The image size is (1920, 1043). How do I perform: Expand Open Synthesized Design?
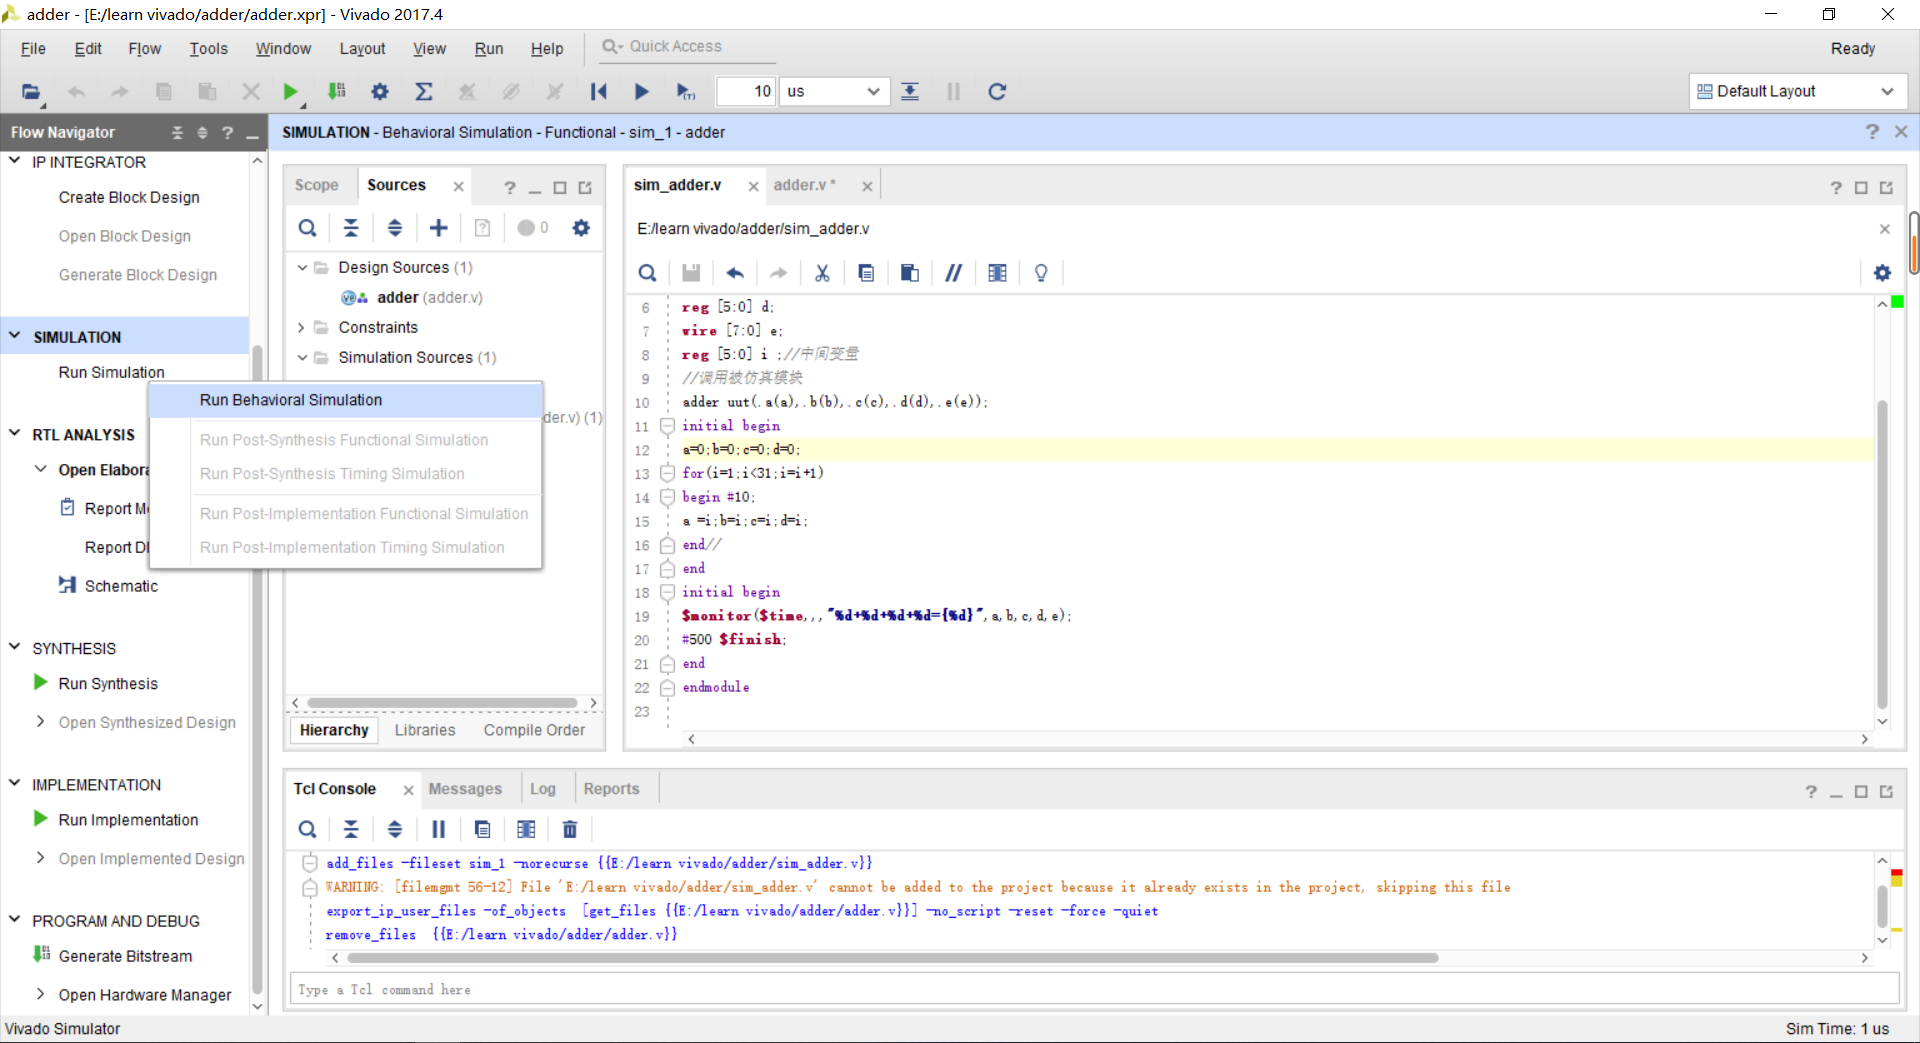tap(40, 721)
